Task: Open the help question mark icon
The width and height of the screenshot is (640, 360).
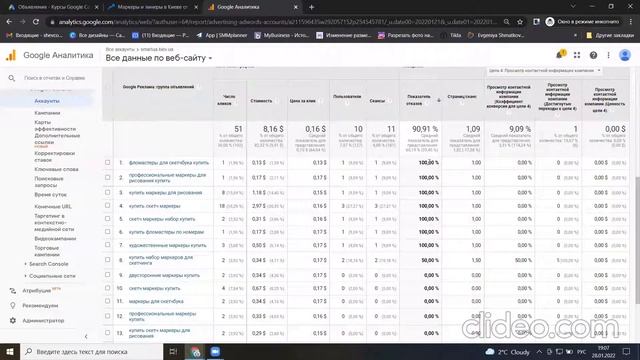Action: [x=593, y=55]
